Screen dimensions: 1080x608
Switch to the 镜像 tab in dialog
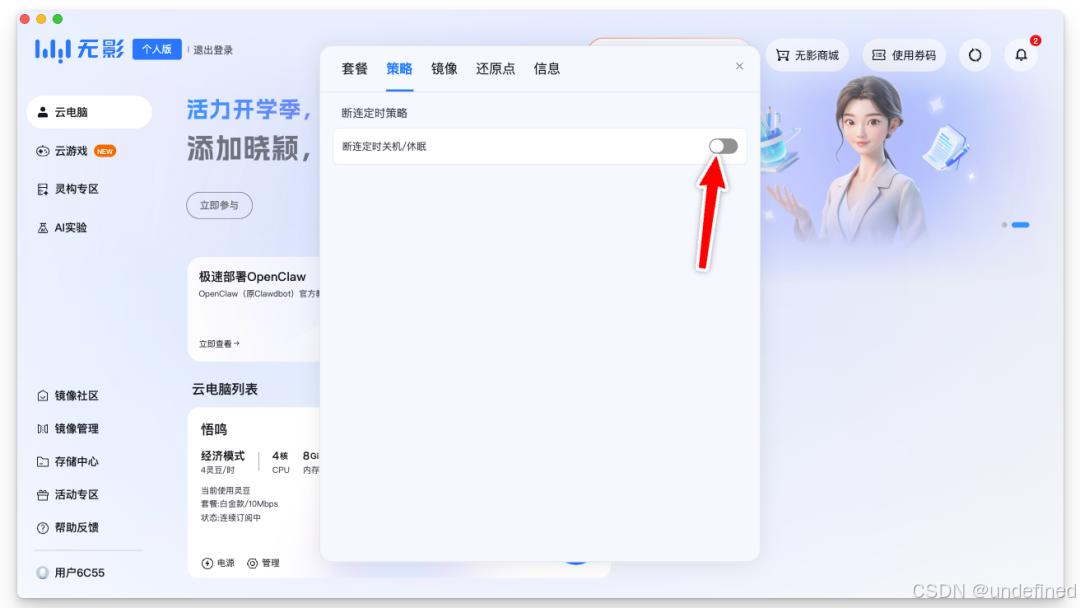coord(443,68)
